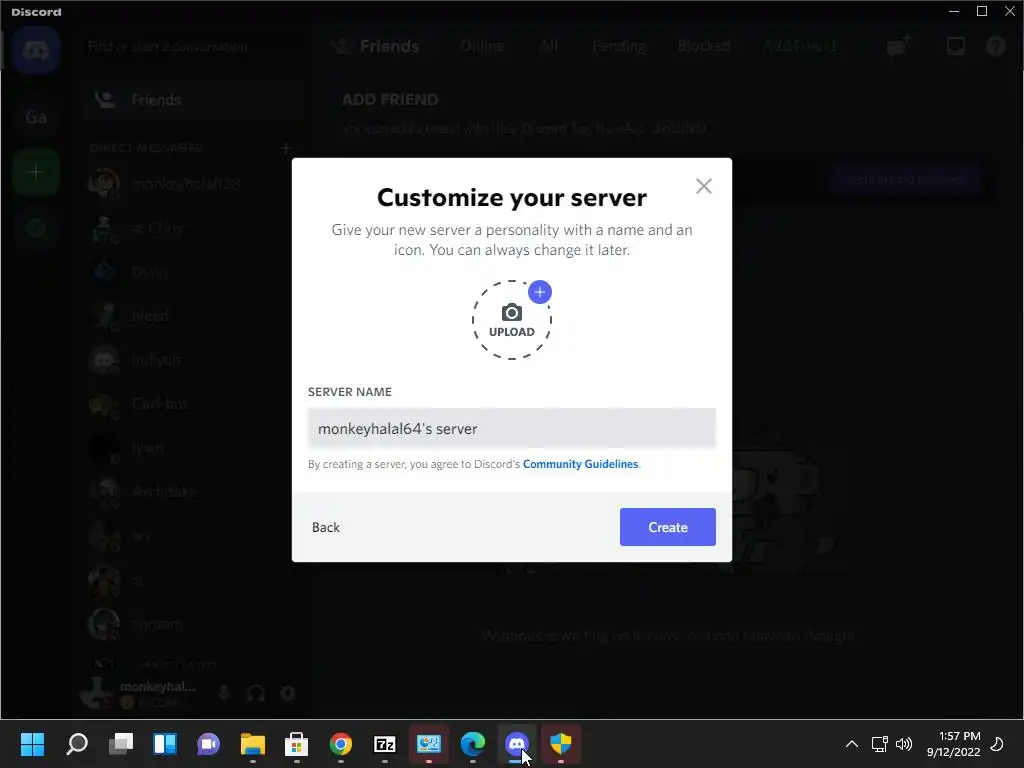The width and height of the screenshot is (1024, 768).
Task: Open New Group DM icon
Action: coord(898,46)
